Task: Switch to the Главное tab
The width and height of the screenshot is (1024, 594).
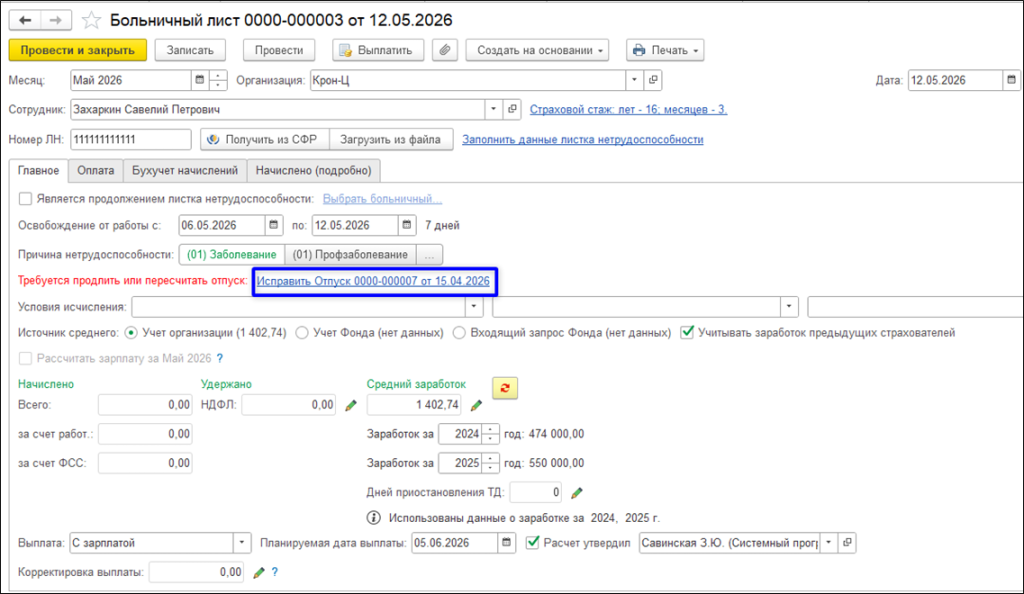Action: tap(39, 170)
